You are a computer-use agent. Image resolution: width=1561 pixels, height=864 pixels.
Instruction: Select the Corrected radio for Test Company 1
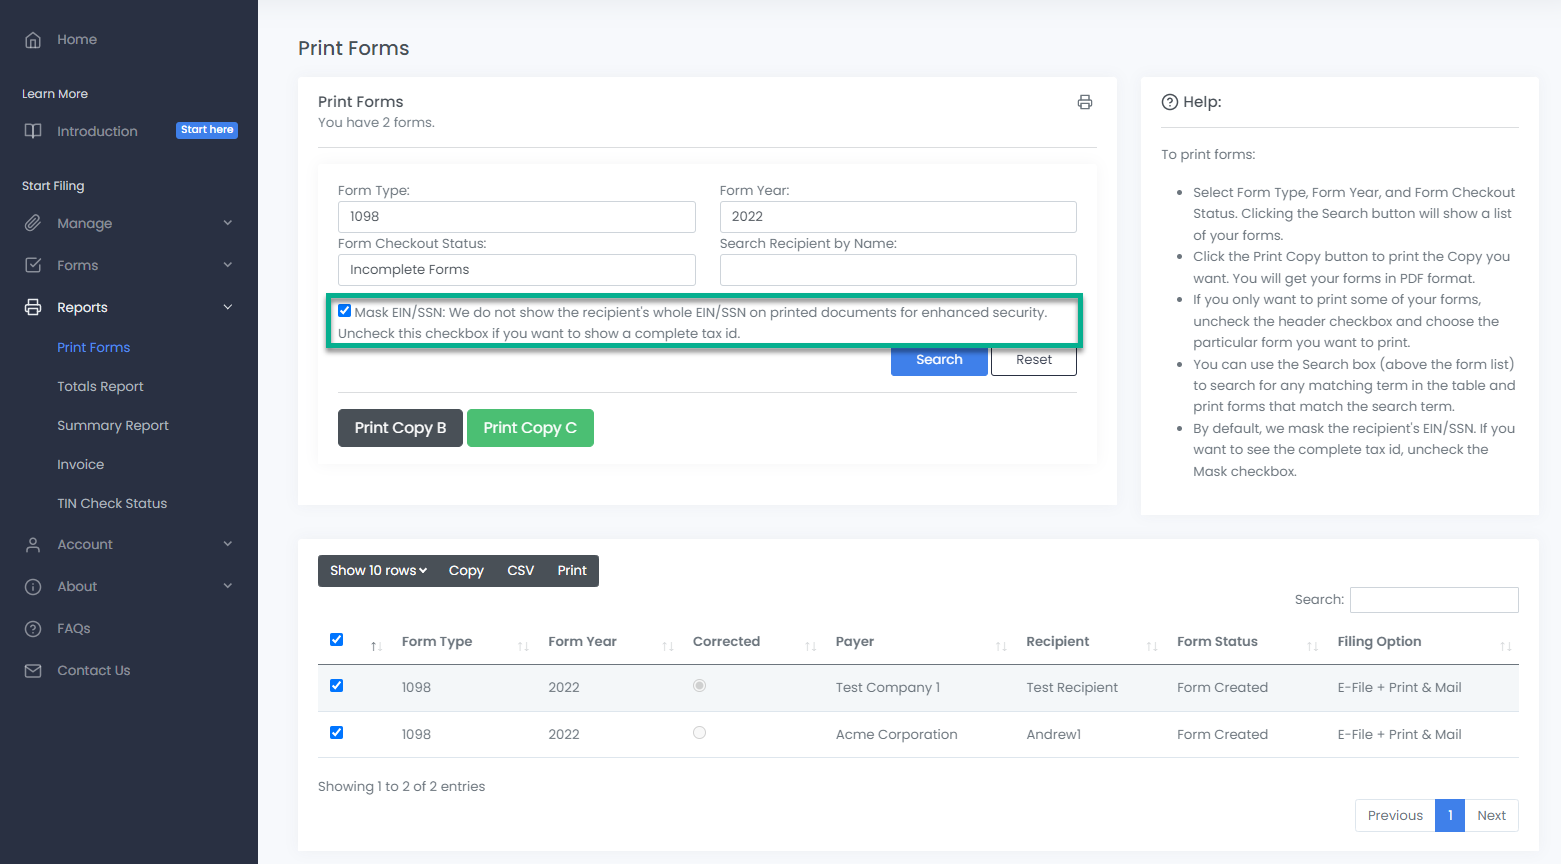tap(700, 686)
